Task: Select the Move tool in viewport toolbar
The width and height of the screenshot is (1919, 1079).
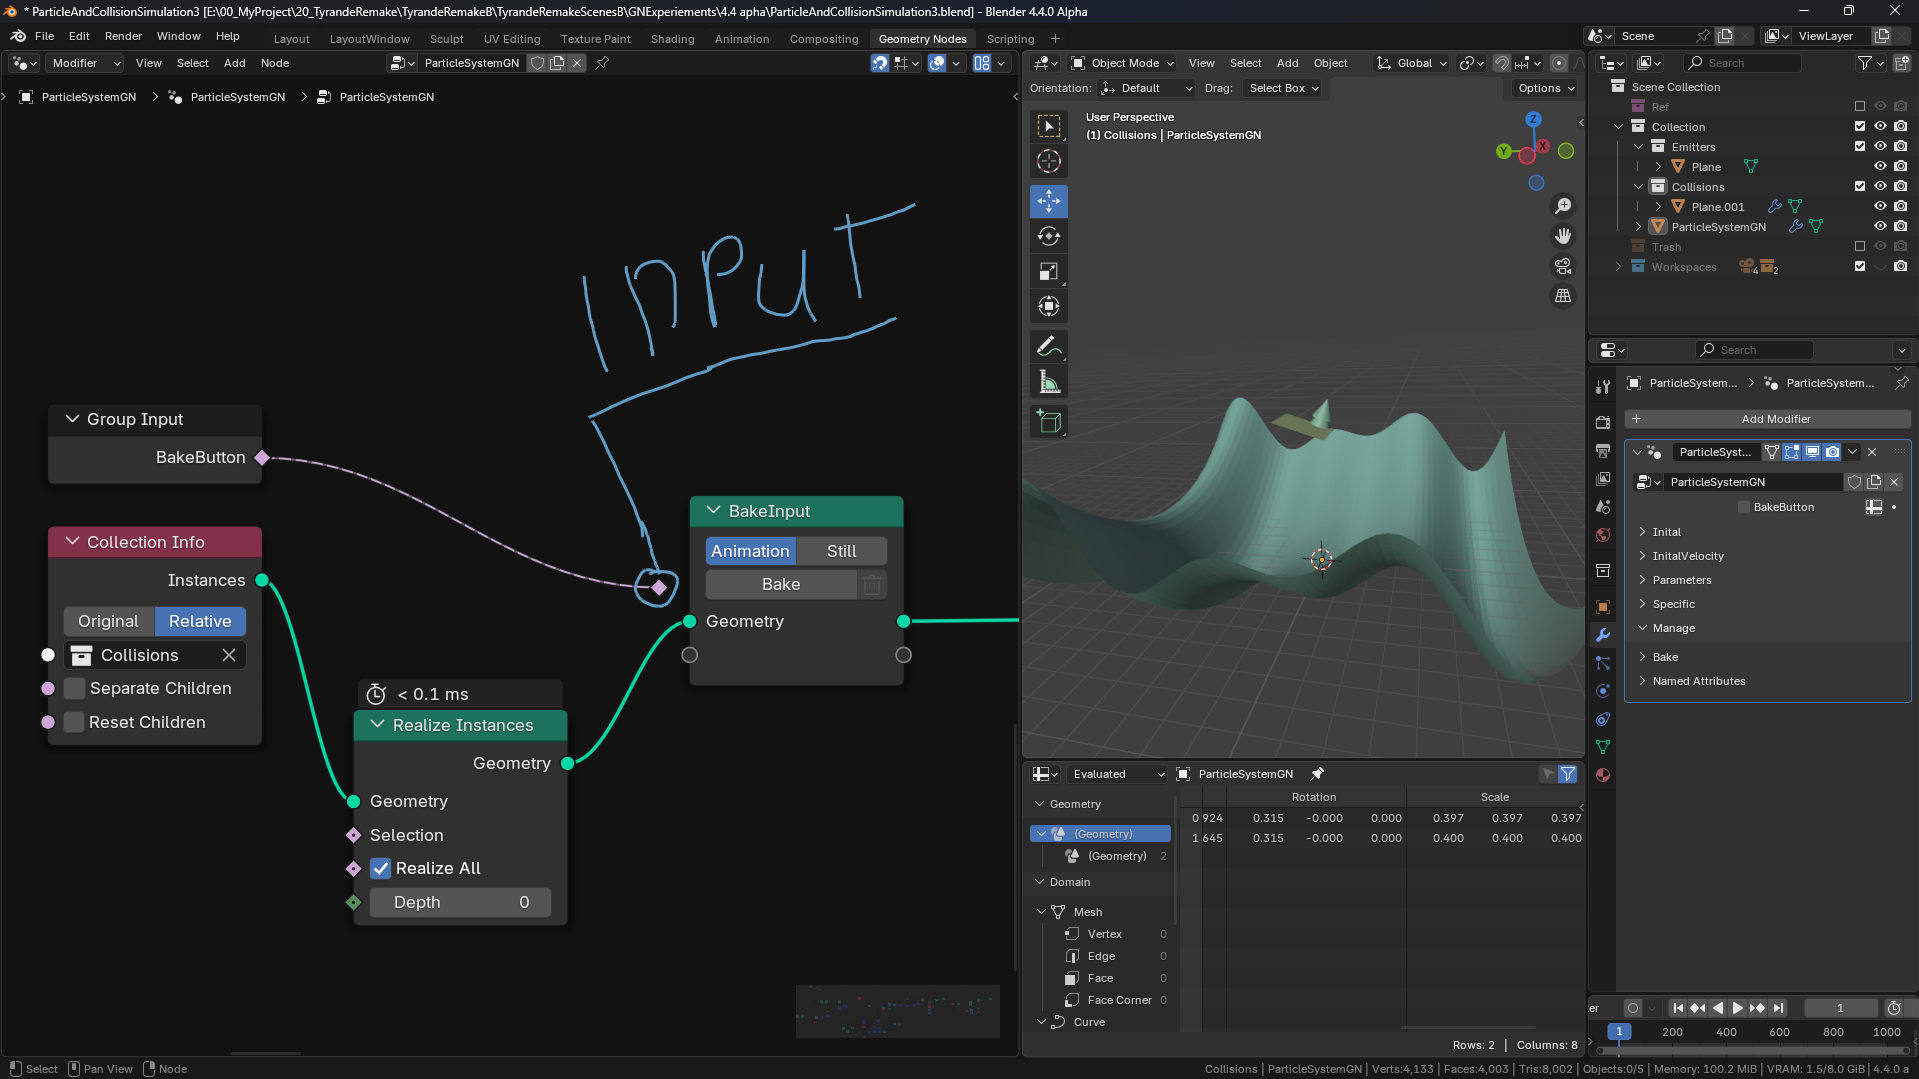Action: click(1049, 201)
